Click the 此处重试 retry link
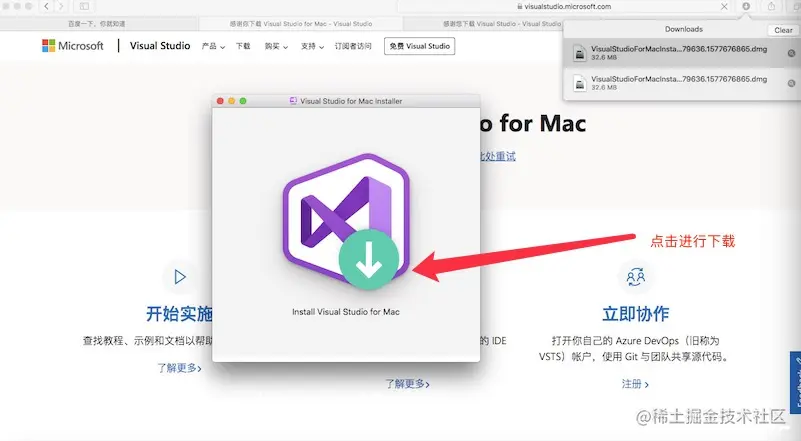 498,156
